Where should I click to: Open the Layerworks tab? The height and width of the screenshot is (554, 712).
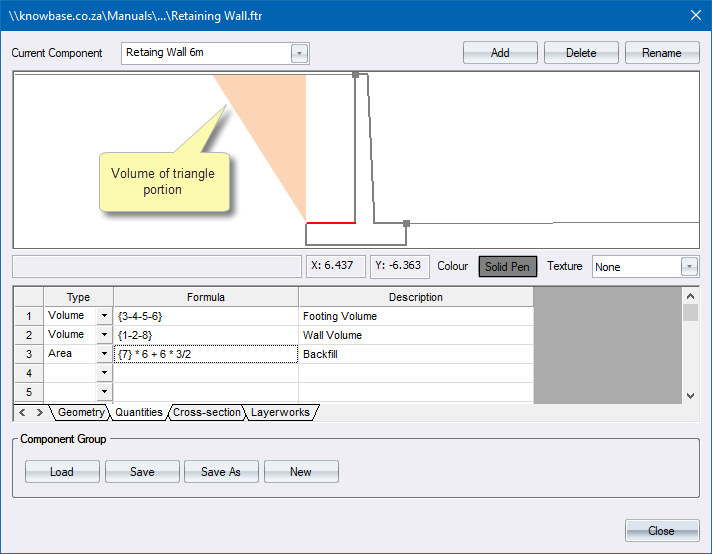tap(280, 412)
